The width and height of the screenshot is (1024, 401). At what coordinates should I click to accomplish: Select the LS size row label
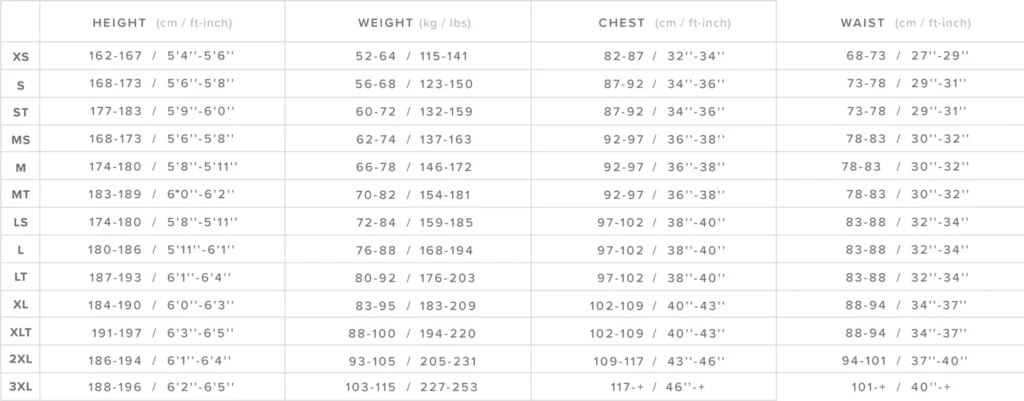click(x=21, y=223)
